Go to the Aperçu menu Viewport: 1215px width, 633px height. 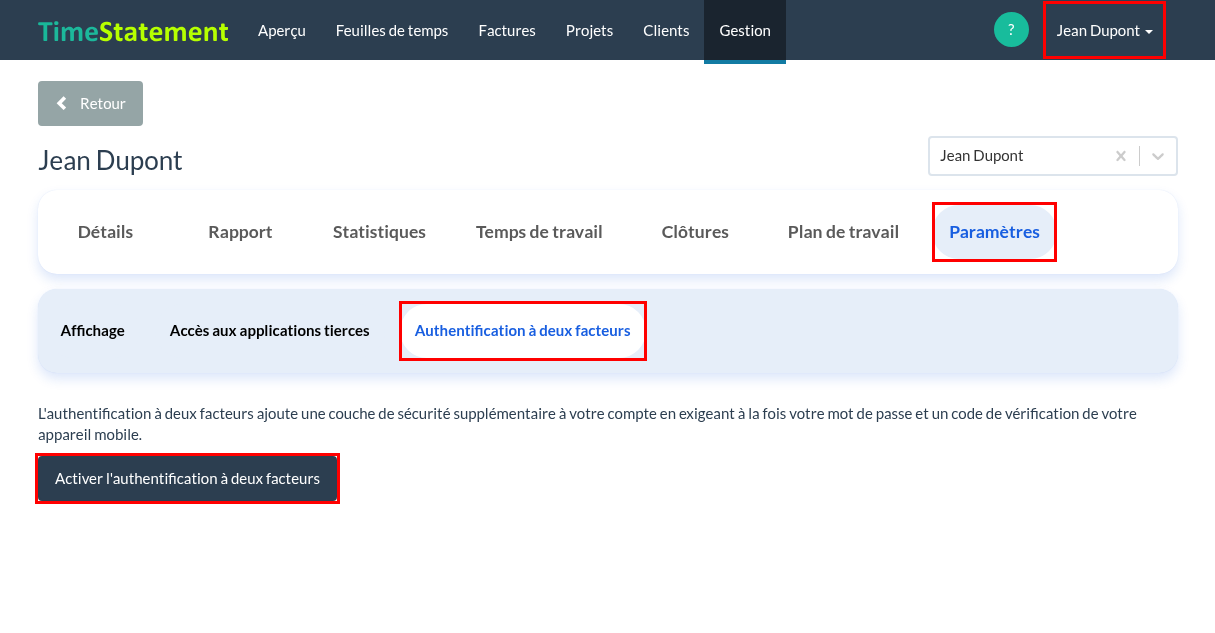point(282,30)
